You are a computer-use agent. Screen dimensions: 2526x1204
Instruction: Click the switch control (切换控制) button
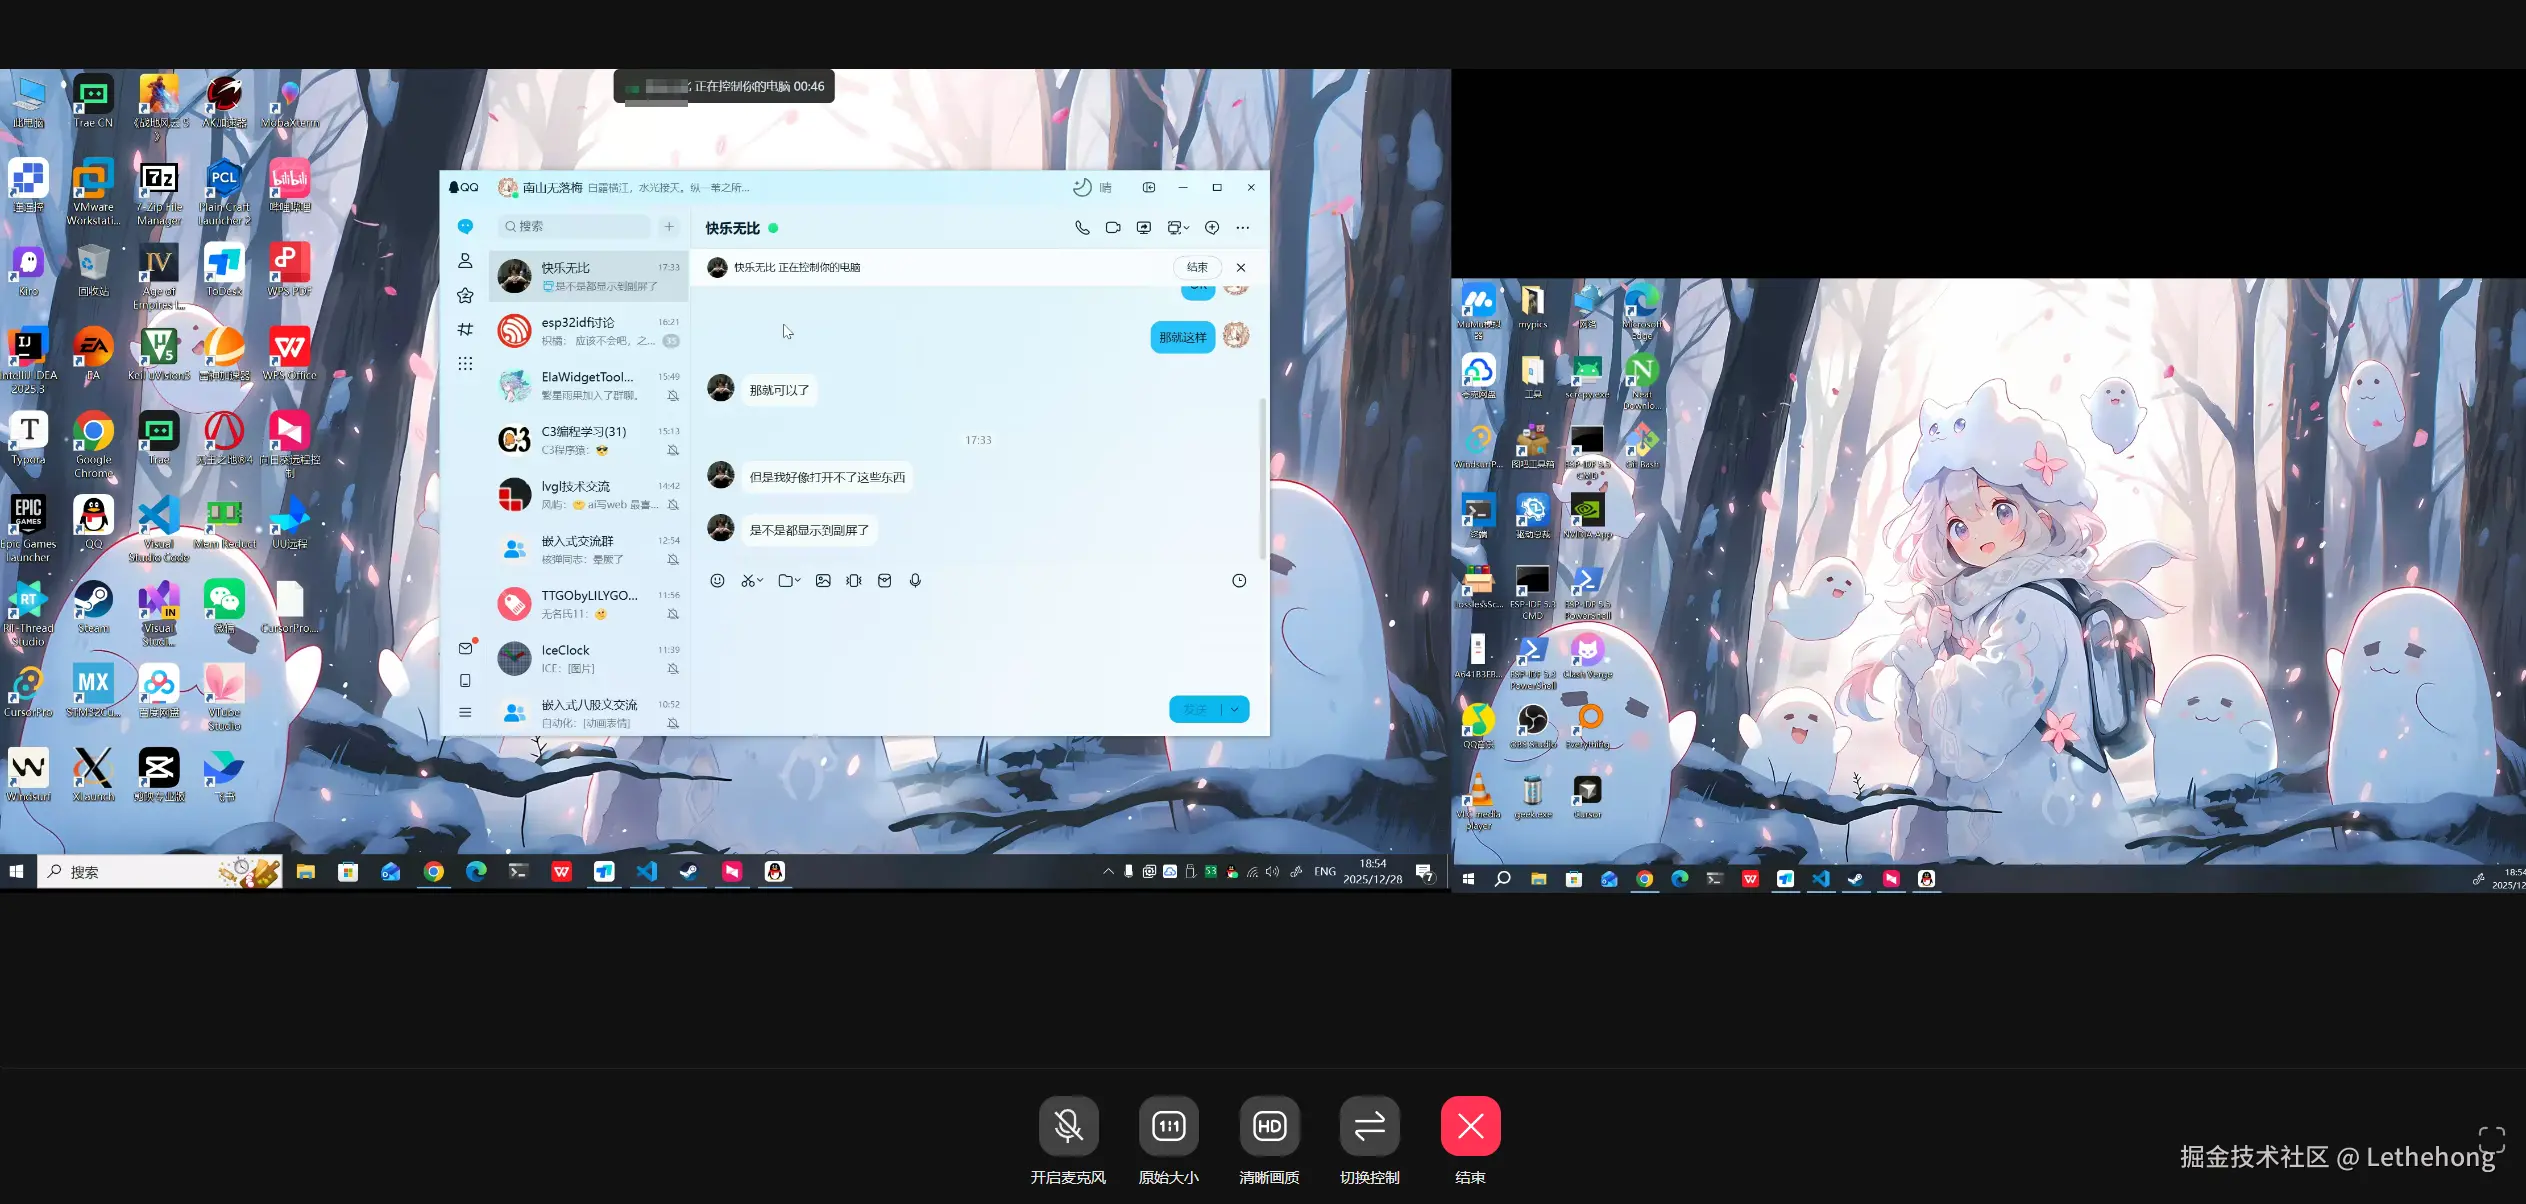[x=1369, y=1126]
